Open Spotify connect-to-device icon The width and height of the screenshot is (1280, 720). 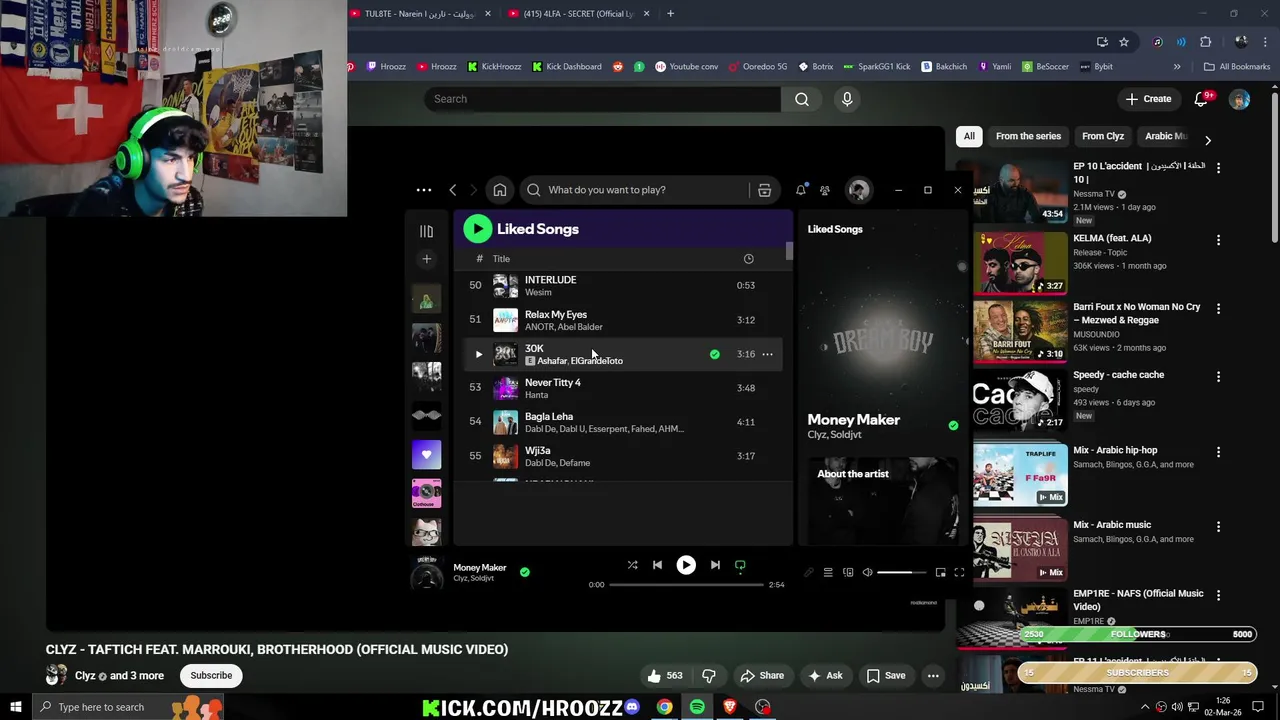point(848,572)
